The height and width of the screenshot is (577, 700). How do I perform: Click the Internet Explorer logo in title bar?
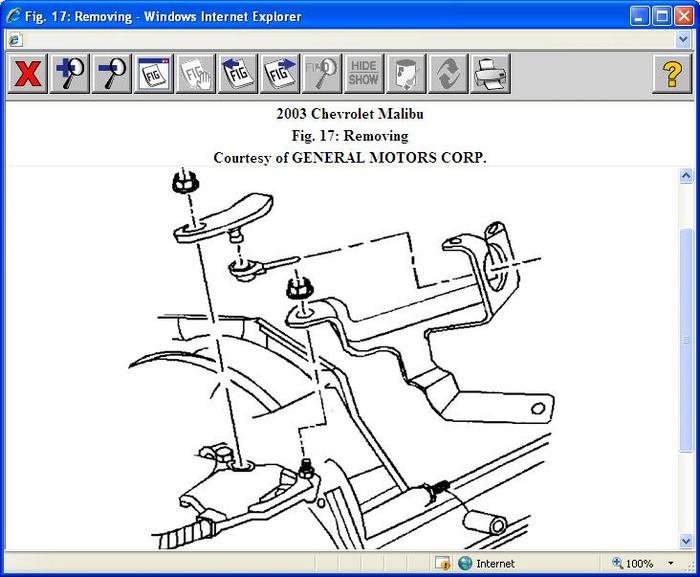point(13,16)
